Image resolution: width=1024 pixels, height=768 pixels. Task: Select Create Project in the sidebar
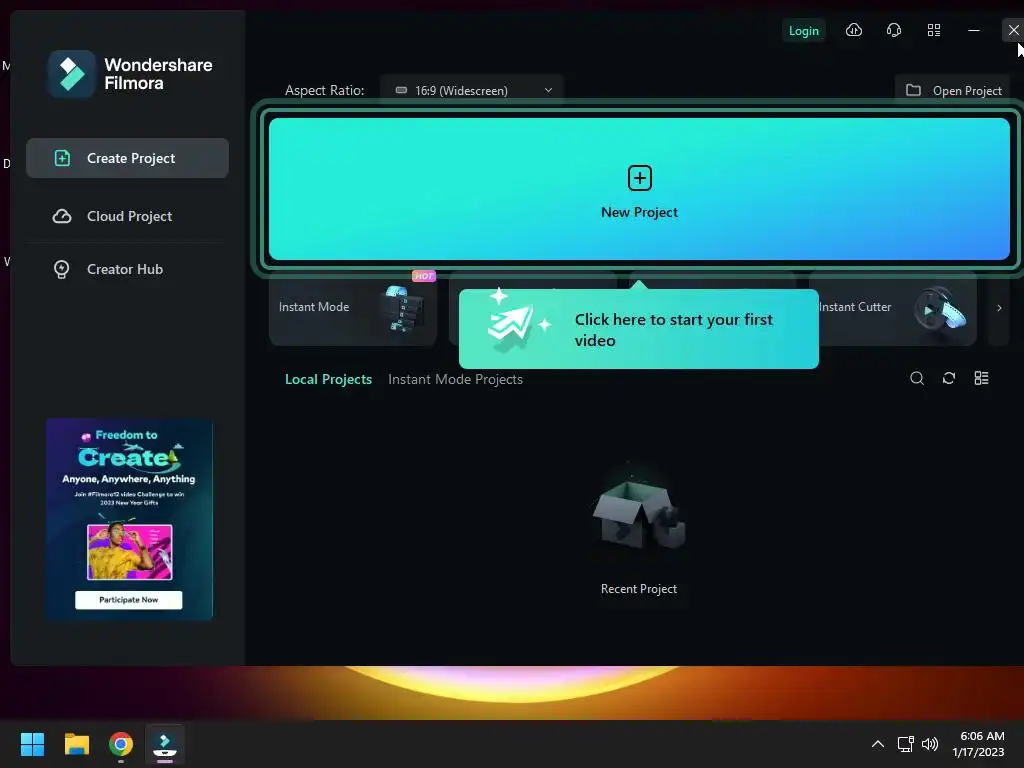pyautogui.click(x=127, y=158)
